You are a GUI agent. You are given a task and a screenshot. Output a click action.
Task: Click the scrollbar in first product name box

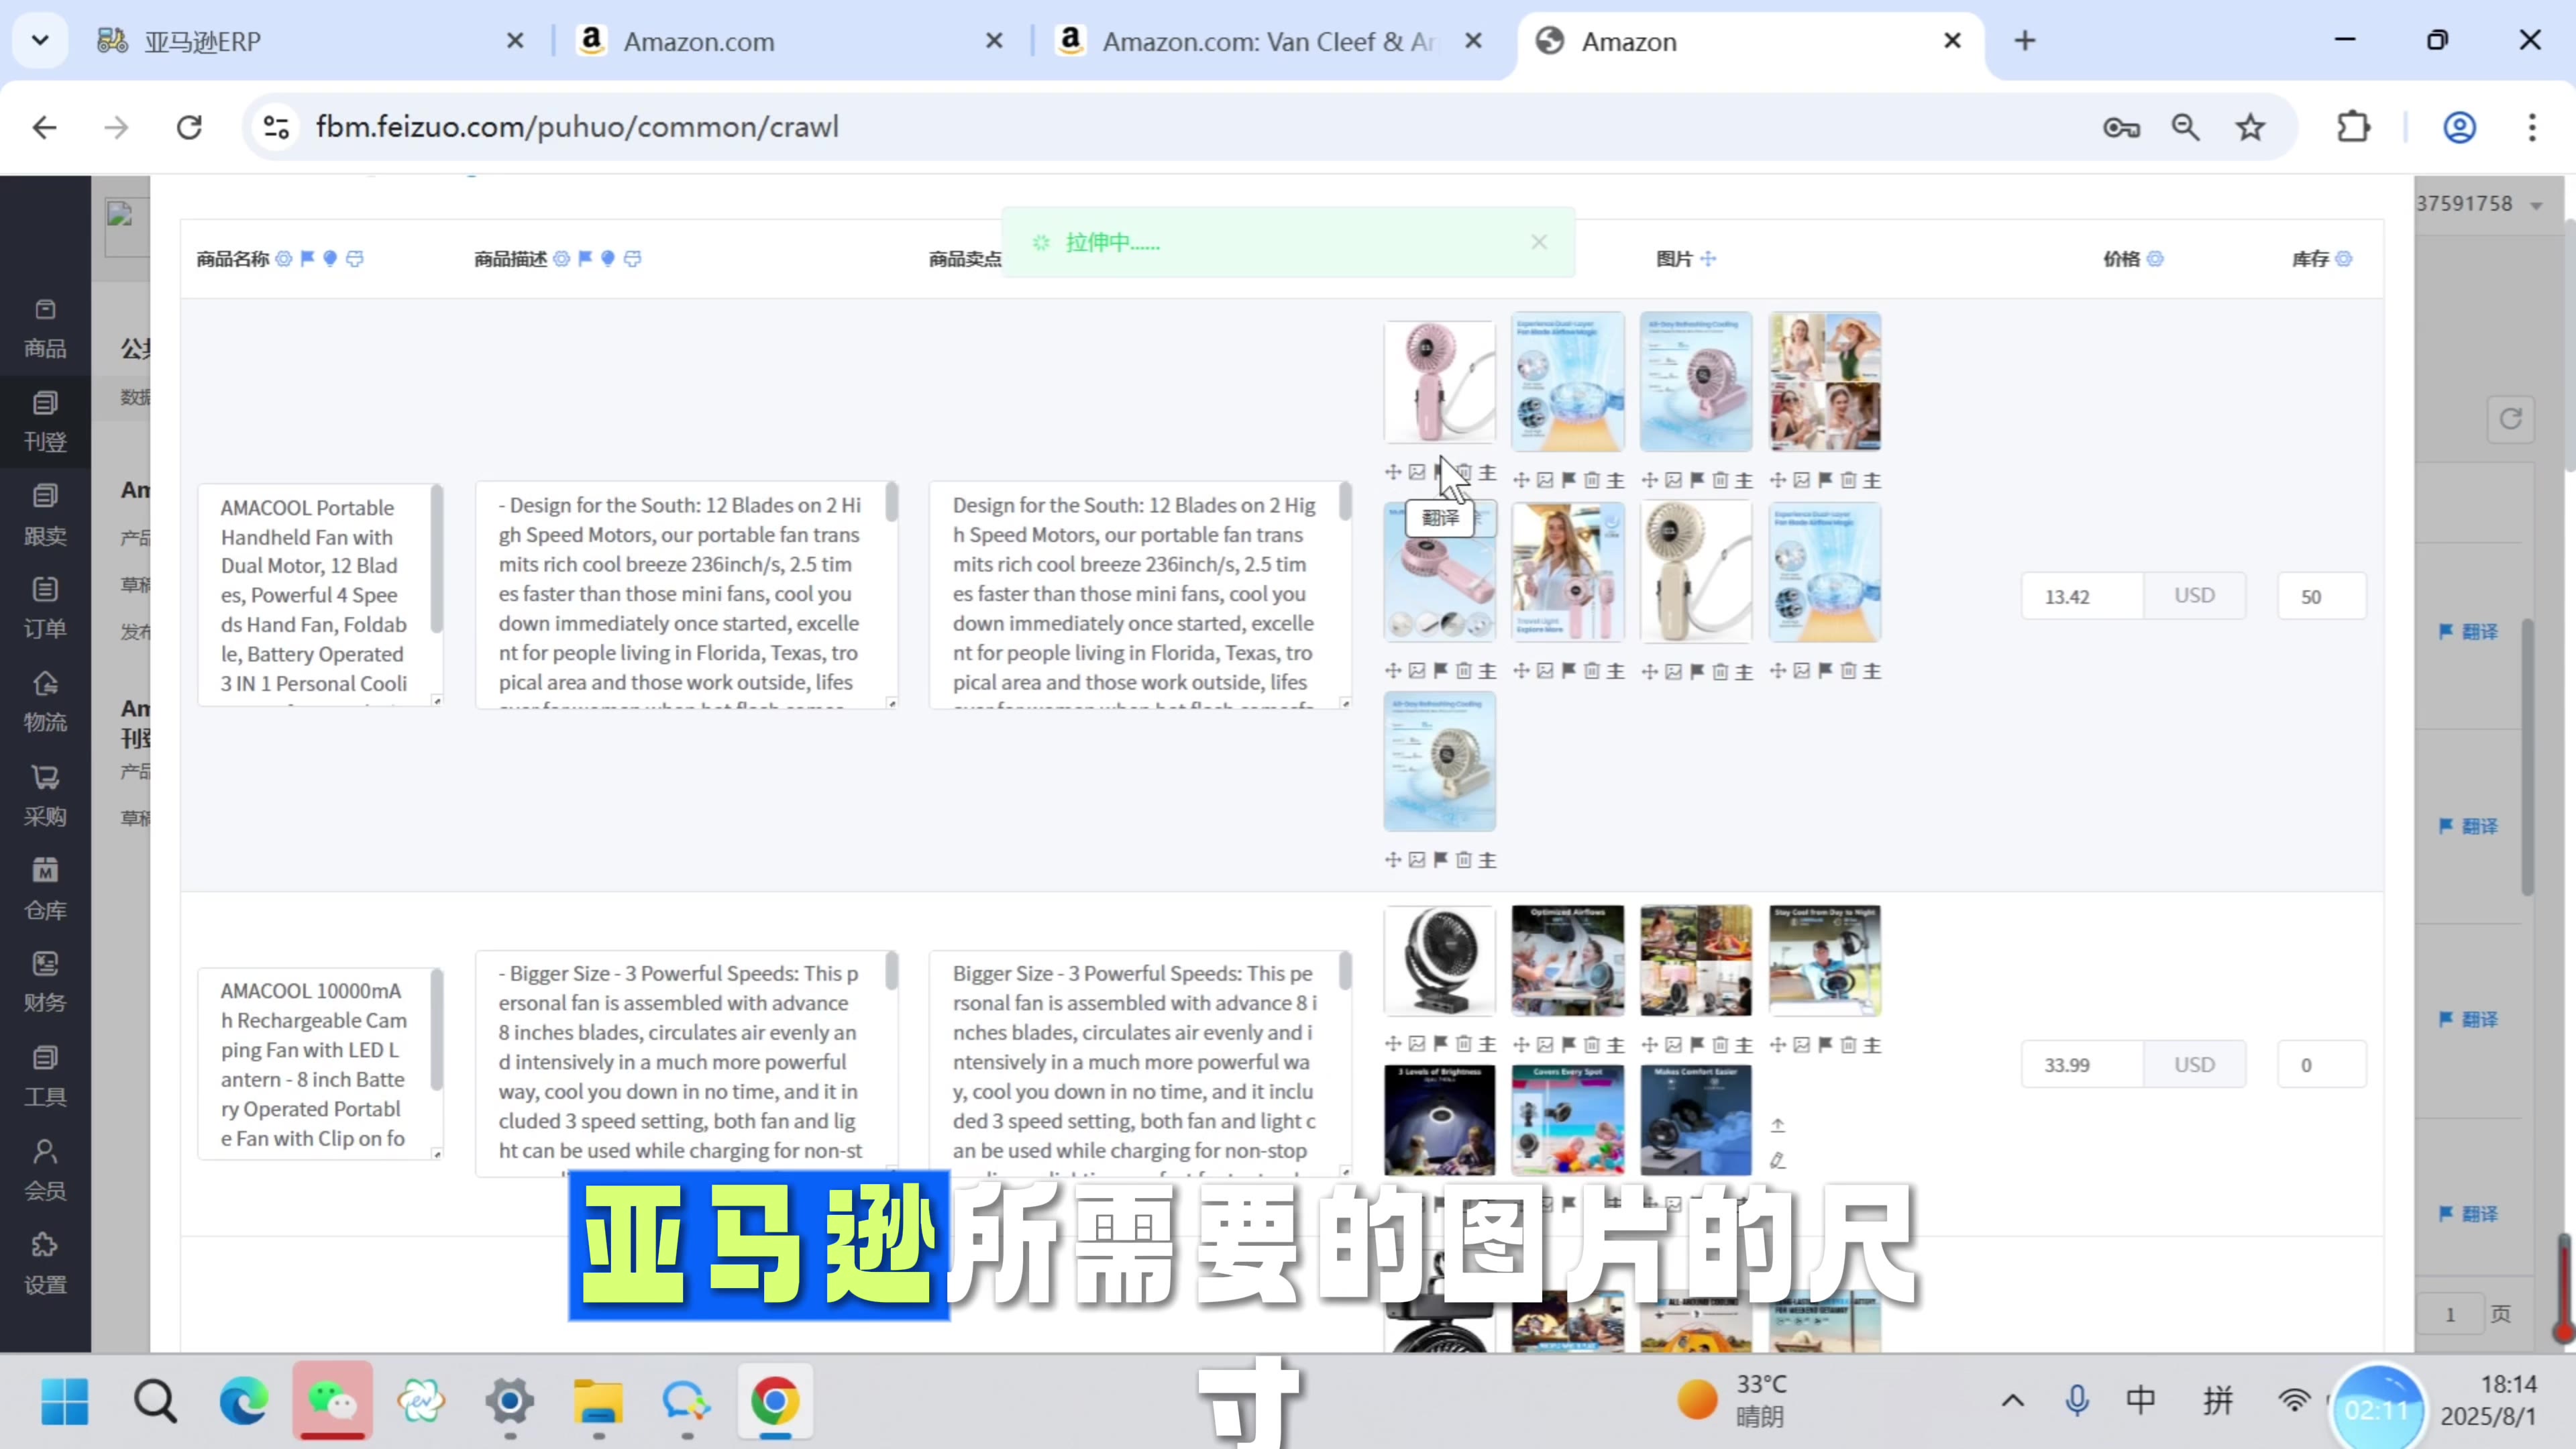point(436,558)
